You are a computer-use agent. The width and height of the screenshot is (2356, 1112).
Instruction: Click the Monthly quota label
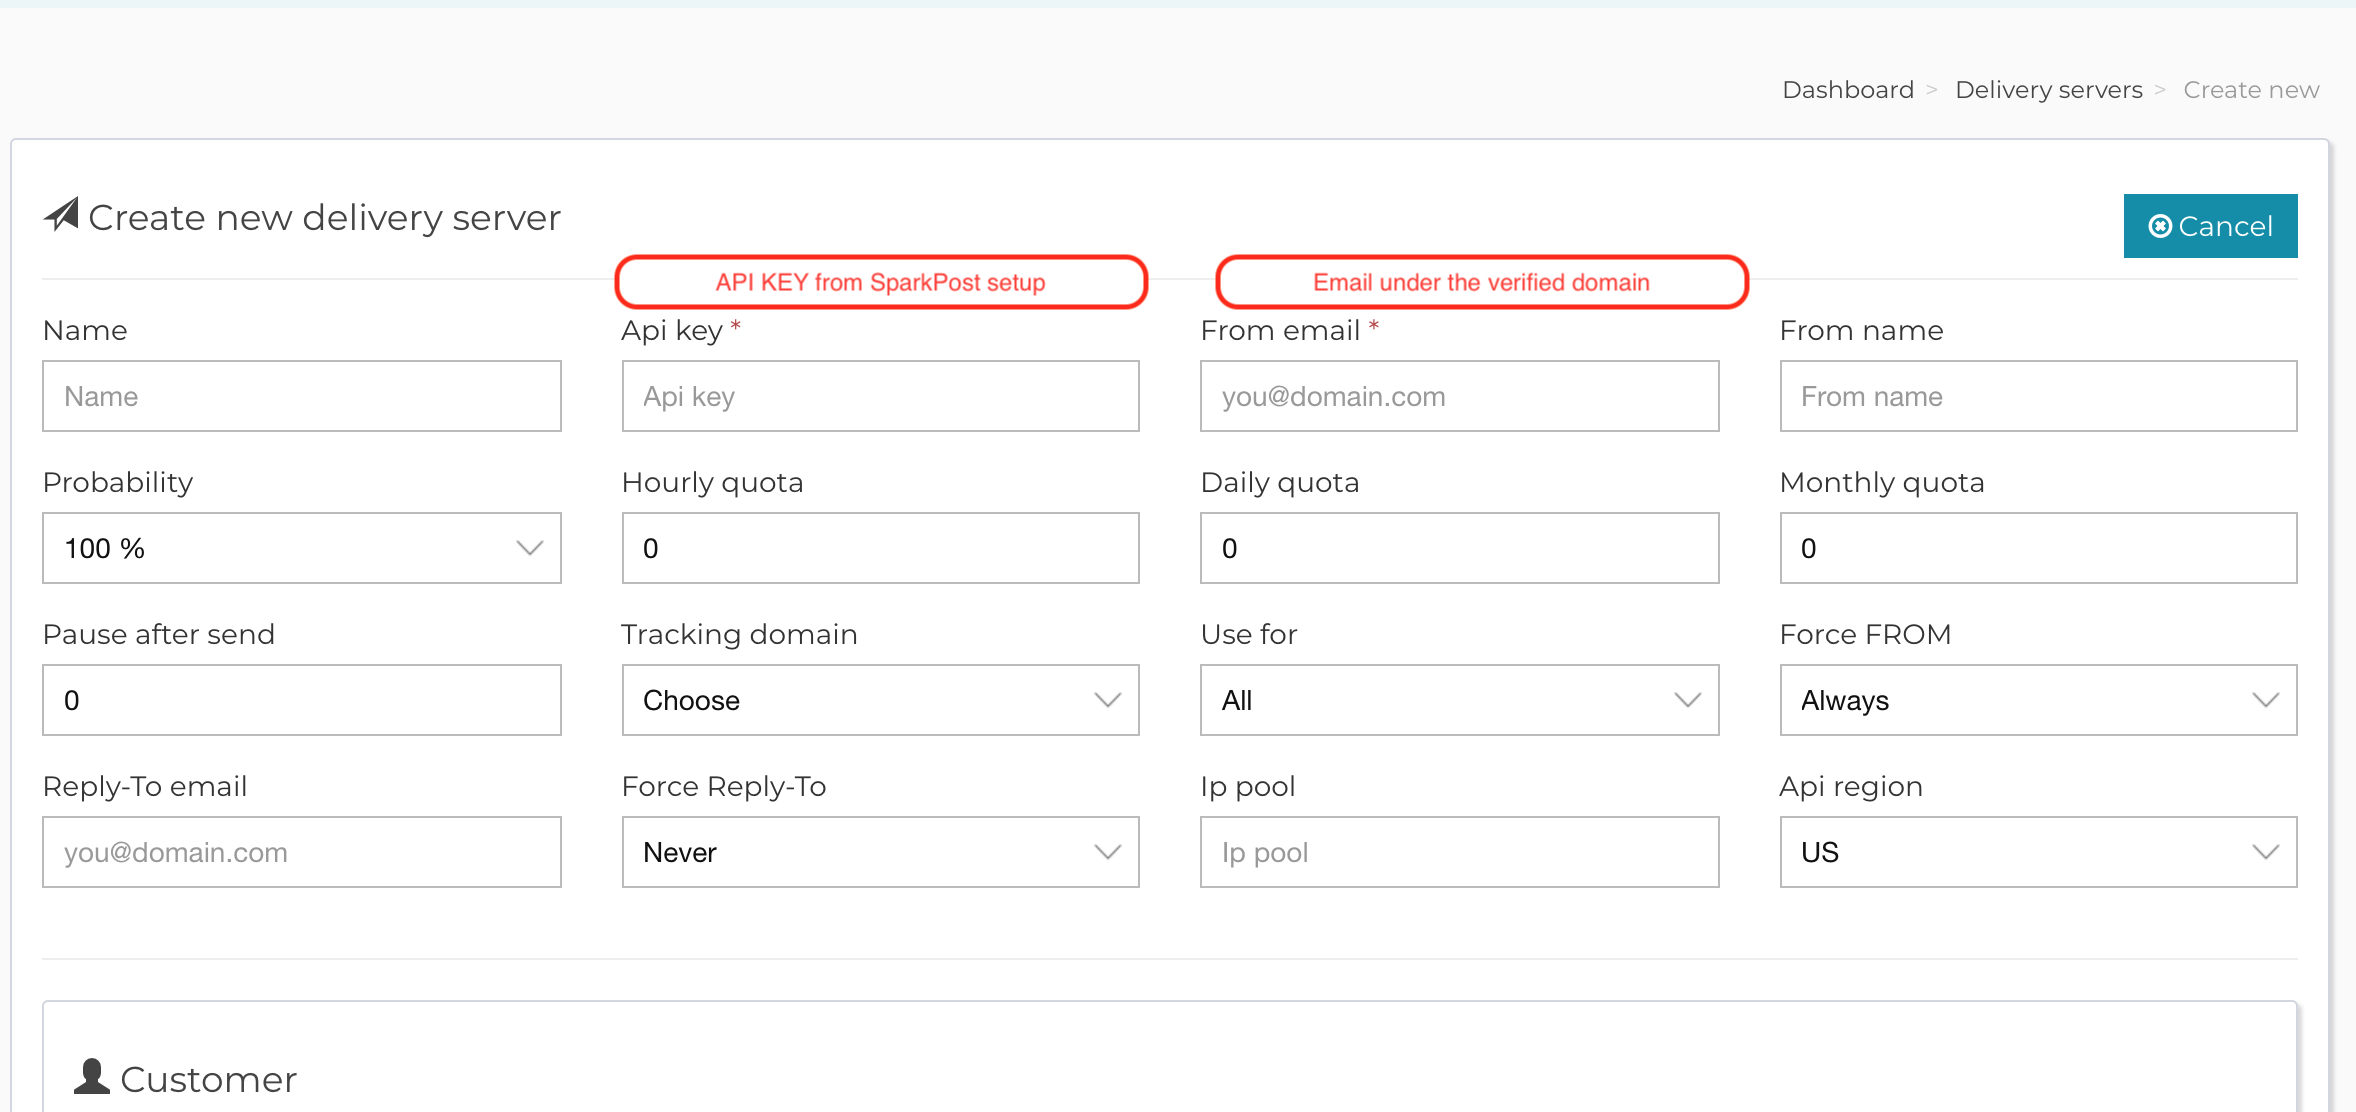[x=1882, y=482]
